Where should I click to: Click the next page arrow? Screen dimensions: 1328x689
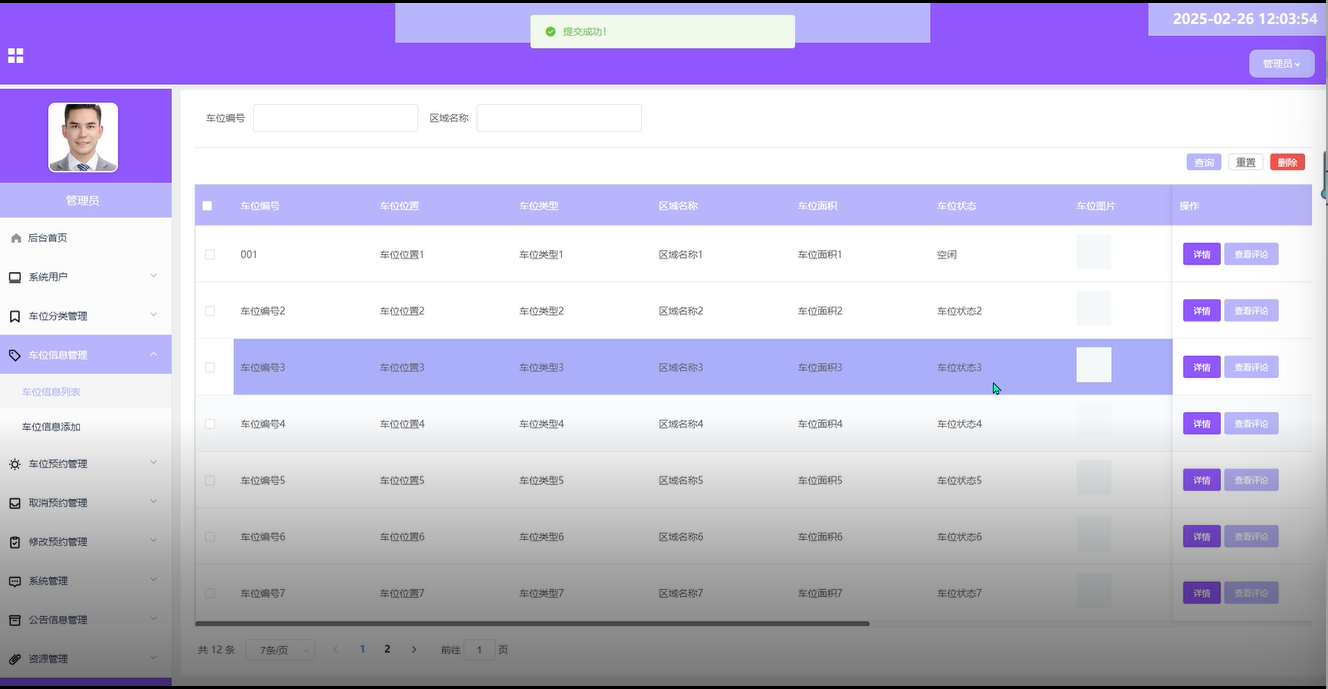(x=414, y=649)
